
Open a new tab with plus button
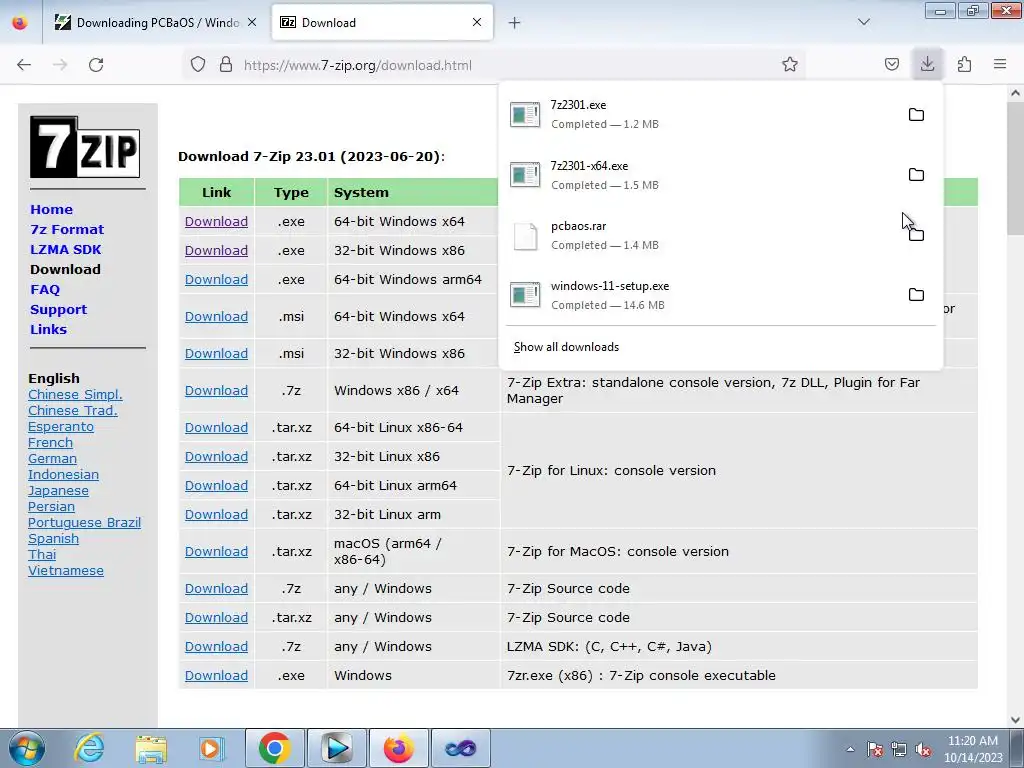(x=515, y=23)
